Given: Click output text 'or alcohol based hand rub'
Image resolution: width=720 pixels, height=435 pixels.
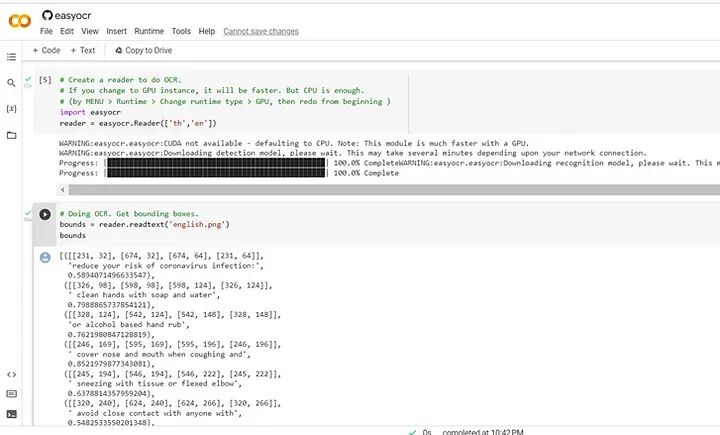Looking at the screenshot, I should 127,325.
